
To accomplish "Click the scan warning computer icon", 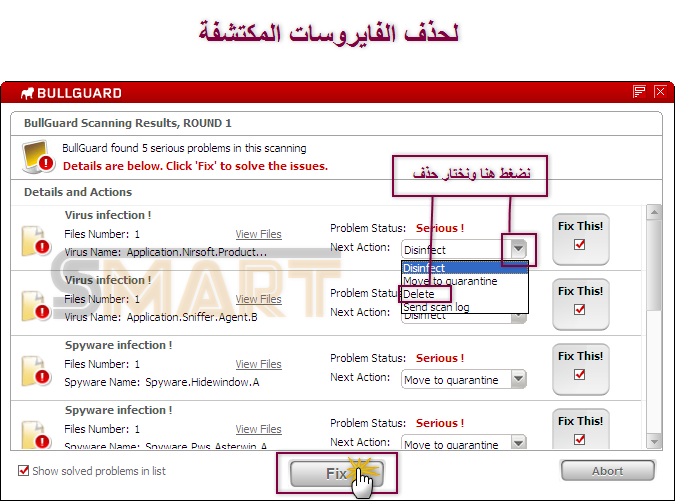I will tap(39, 156).
